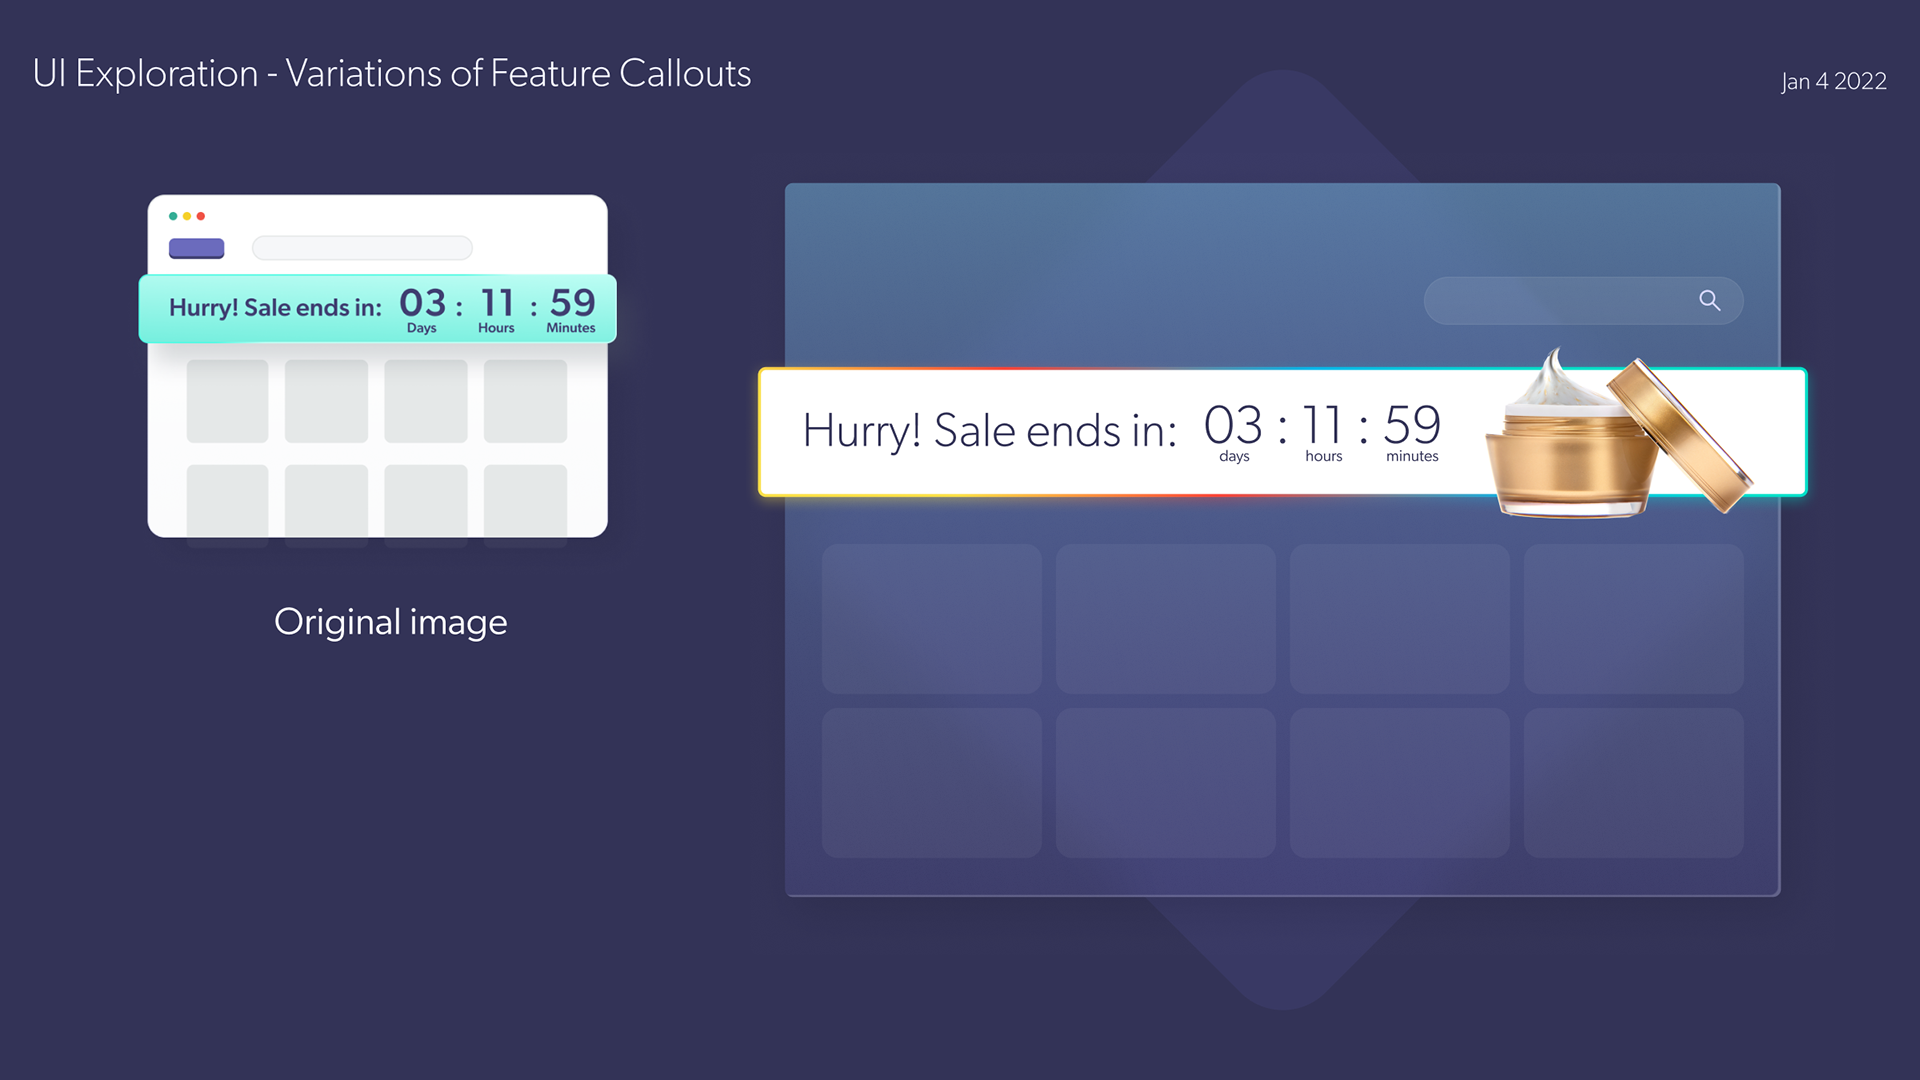Click the 'Jan 4 2022' date label
This screenshot has width=1920, height=1080.
(1834, 81)
